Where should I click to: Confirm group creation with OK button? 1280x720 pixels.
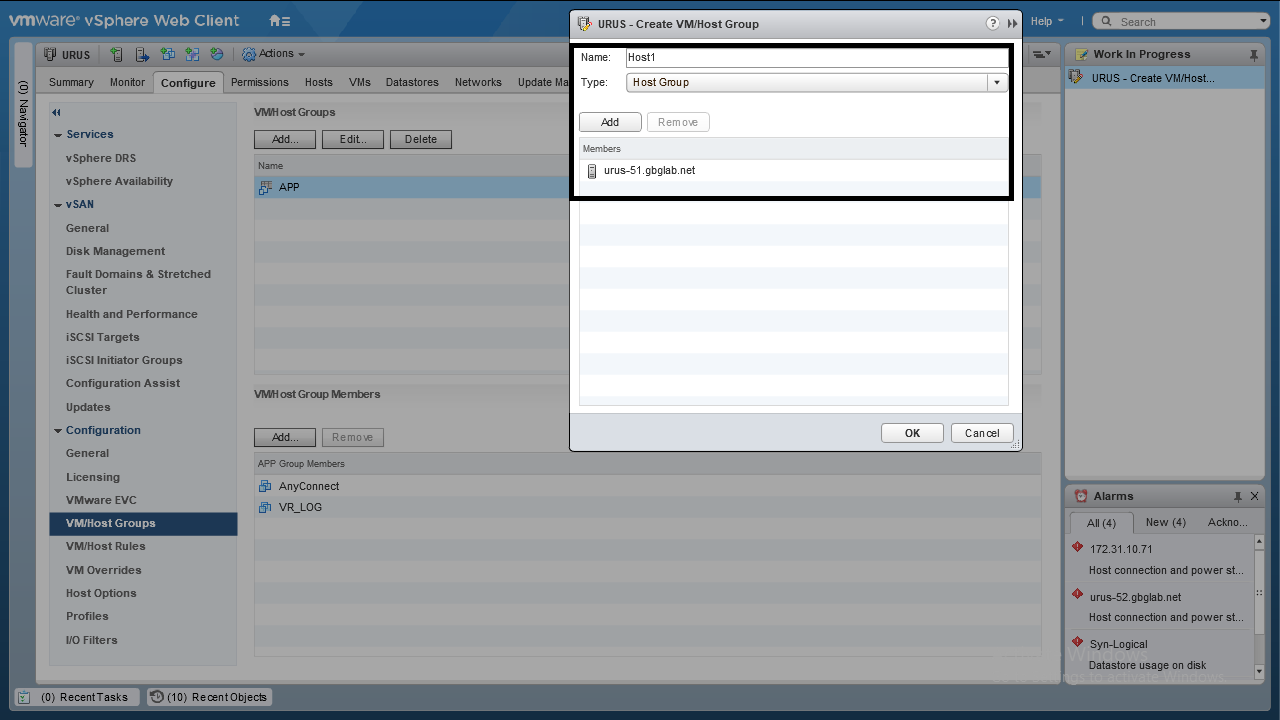pyautogui.click(x=912, y=433)
